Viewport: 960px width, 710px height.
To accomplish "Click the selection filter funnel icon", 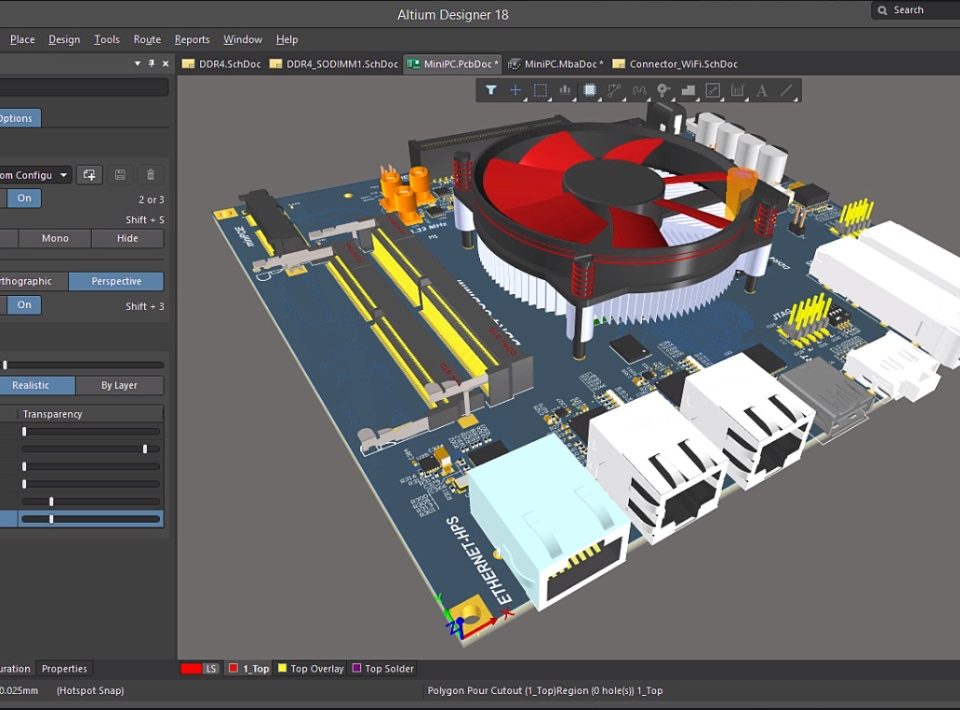I will click(x=491, y=91).
